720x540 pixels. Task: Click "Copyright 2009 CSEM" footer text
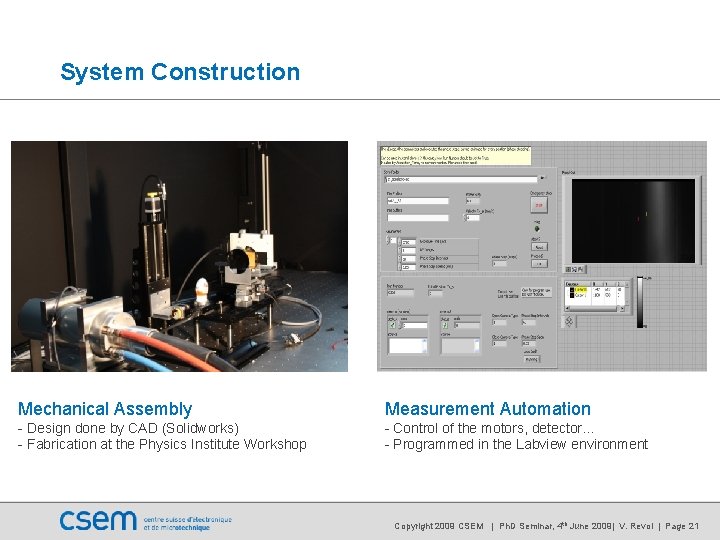439,526
